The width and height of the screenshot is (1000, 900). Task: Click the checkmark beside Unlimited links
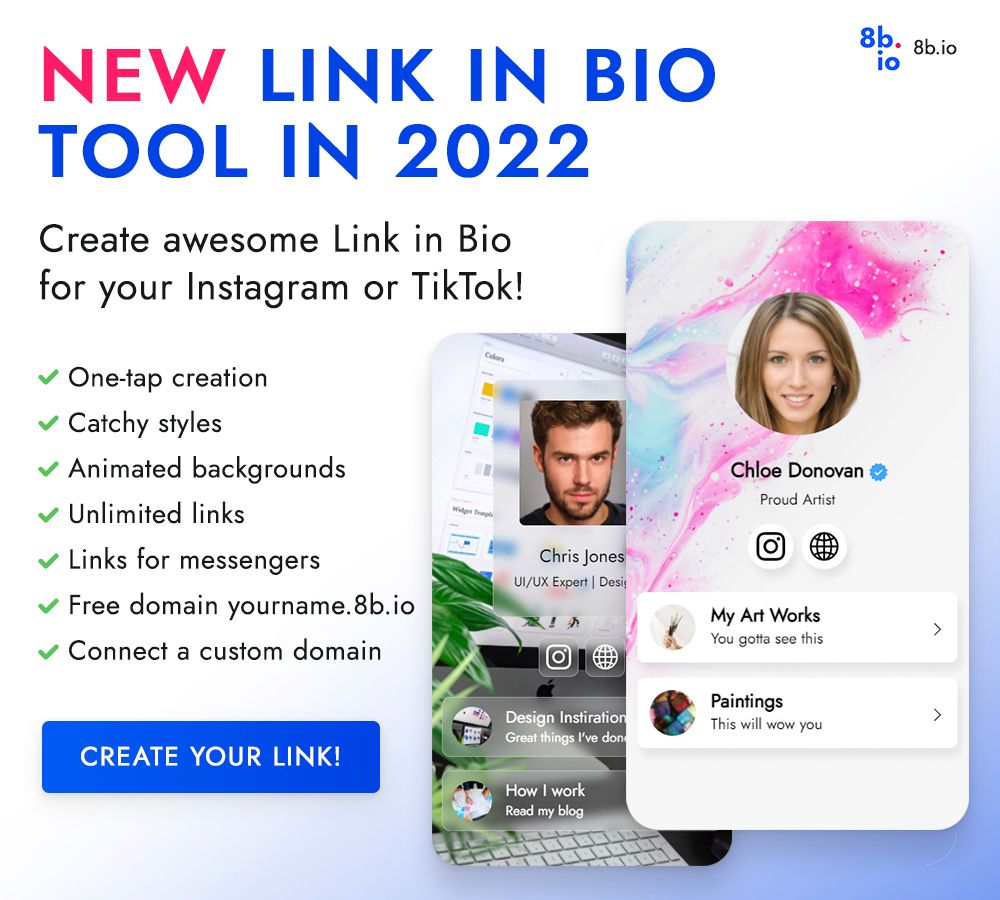tap(48, 514)
